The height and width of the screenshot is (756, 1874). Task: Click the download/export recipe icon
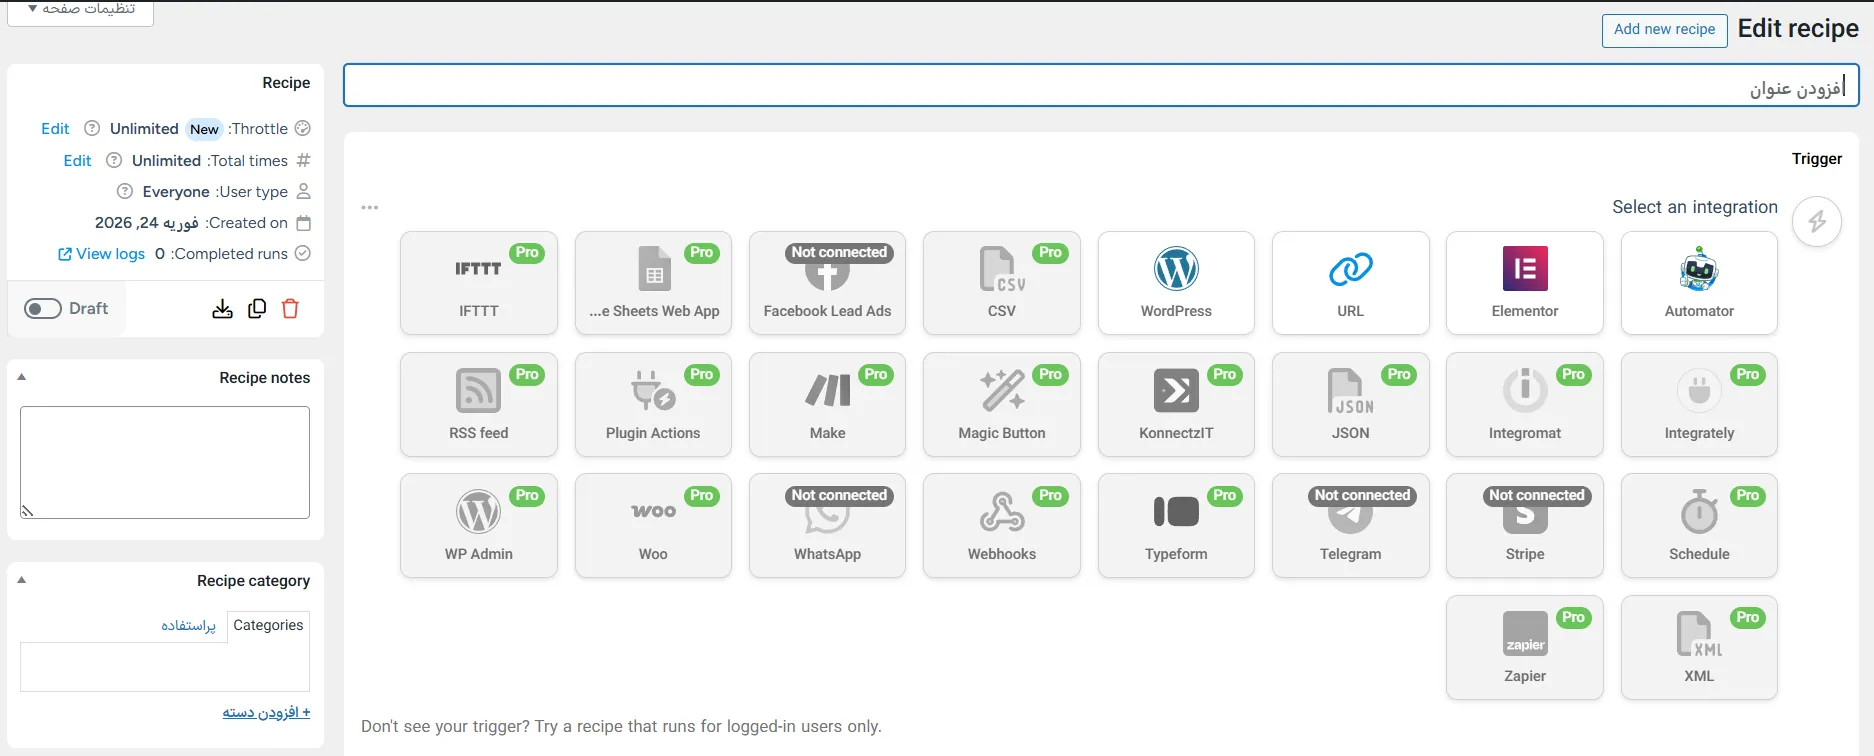[222, 309]
